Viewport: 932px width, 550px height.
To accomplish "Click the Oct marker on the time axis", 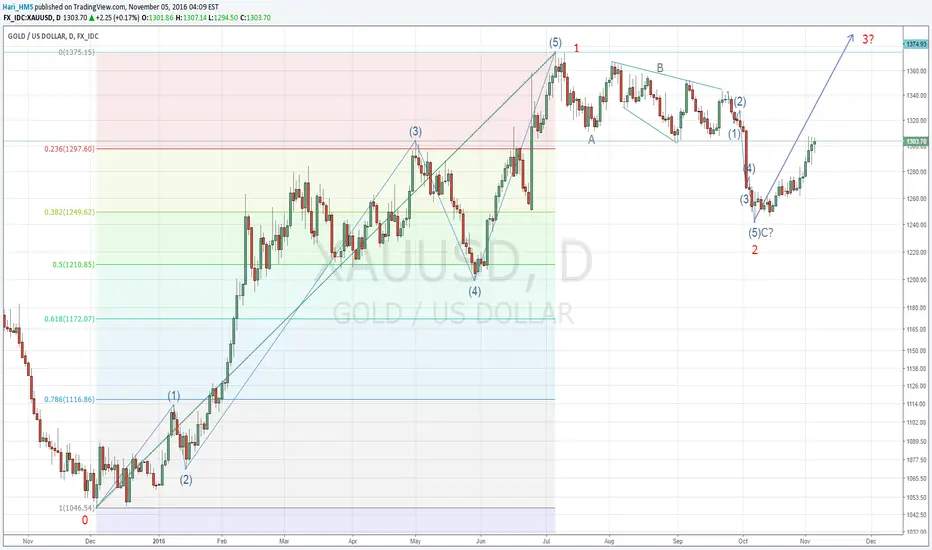I will coord(742,541).
